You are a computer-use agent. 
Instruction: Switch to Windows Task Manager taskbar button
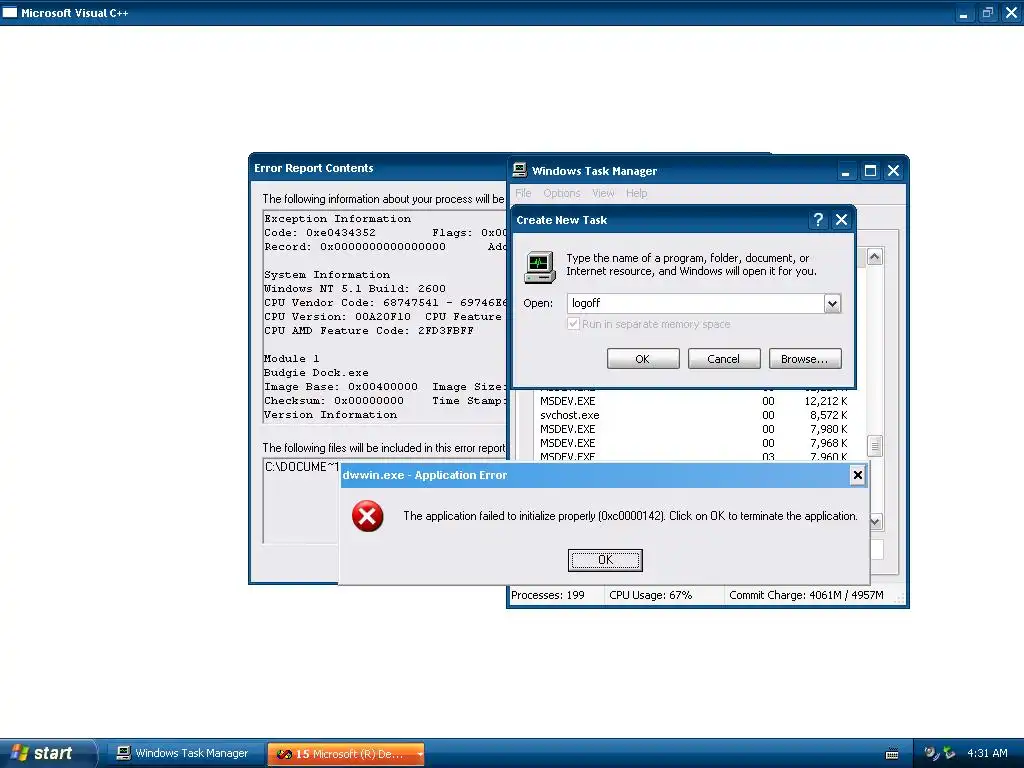point(184,753)
